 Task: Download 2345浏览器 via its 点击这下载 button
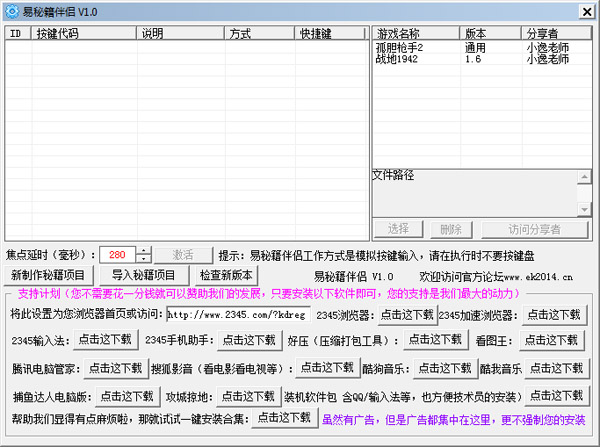point(406,315)
